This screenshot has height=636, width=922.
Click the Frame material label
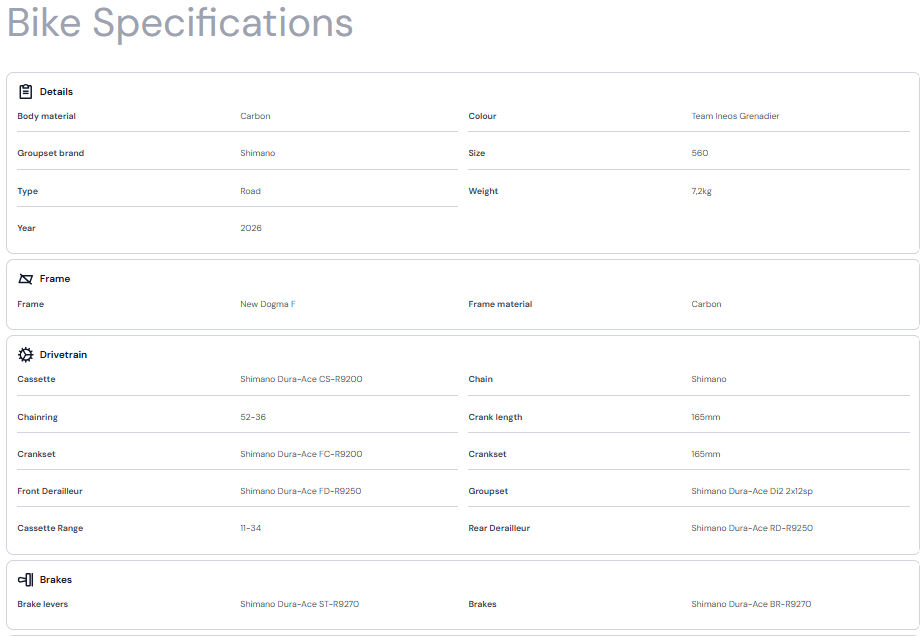tap(500, 304)
